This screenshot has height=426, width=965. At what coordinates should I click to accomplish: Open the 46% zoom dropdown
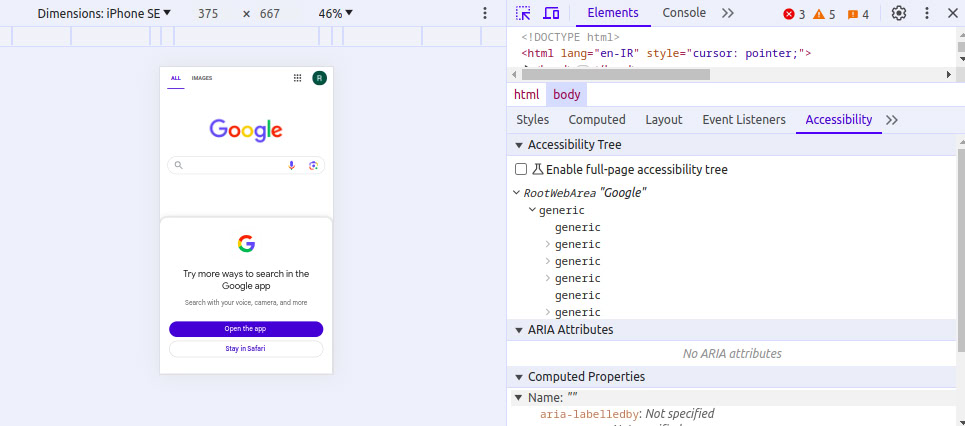335,14
